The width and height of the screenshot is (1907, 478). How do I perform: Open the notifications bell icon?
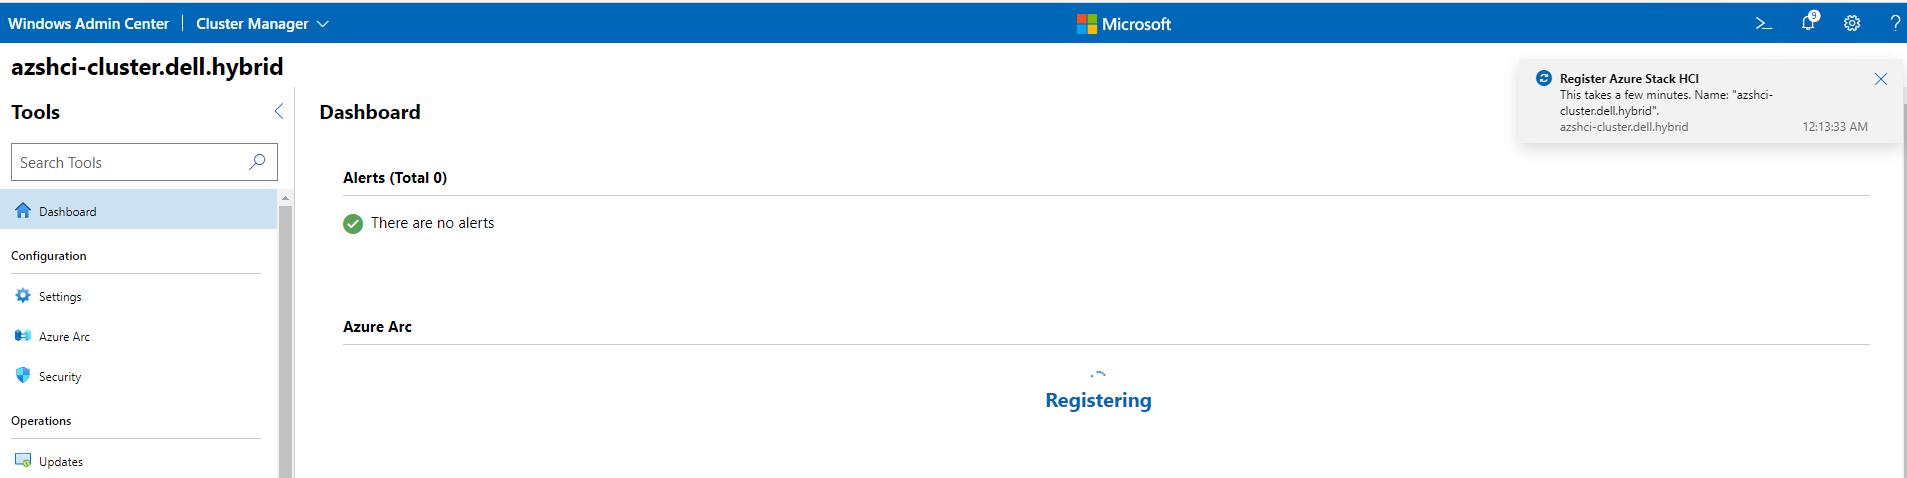(1808, 23)
